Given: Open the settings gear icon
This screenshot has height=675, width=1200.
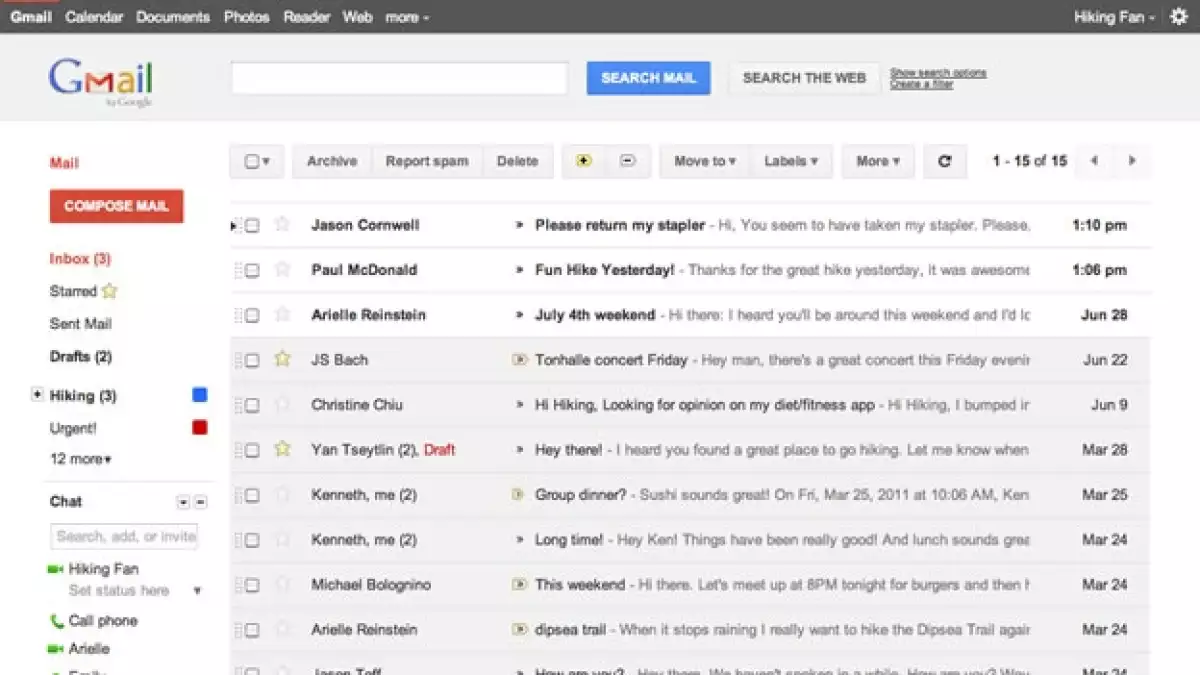Looking at the screenshot, I should [x=1178, y=17].
